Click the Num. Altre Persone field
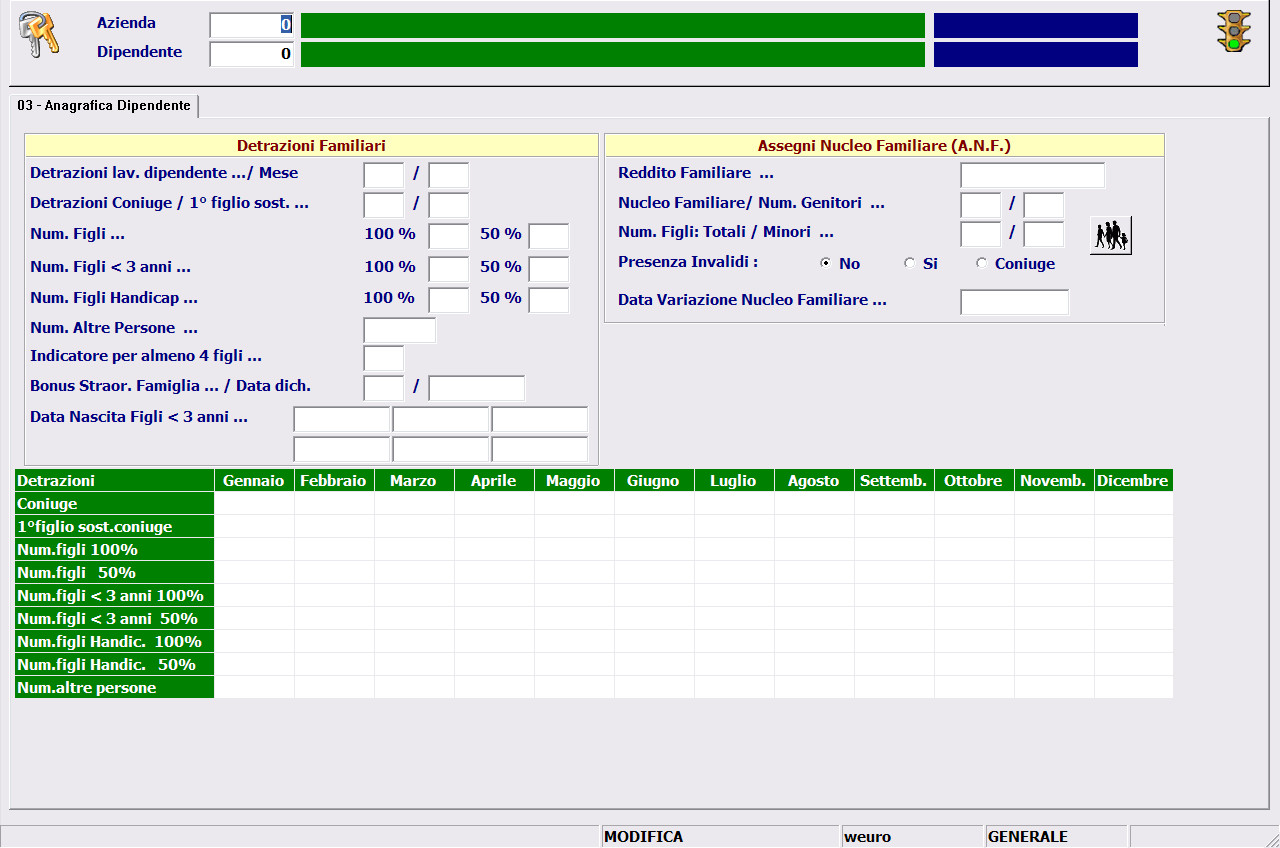Screen dimensions: 1280x848 (x=399, y=330)
